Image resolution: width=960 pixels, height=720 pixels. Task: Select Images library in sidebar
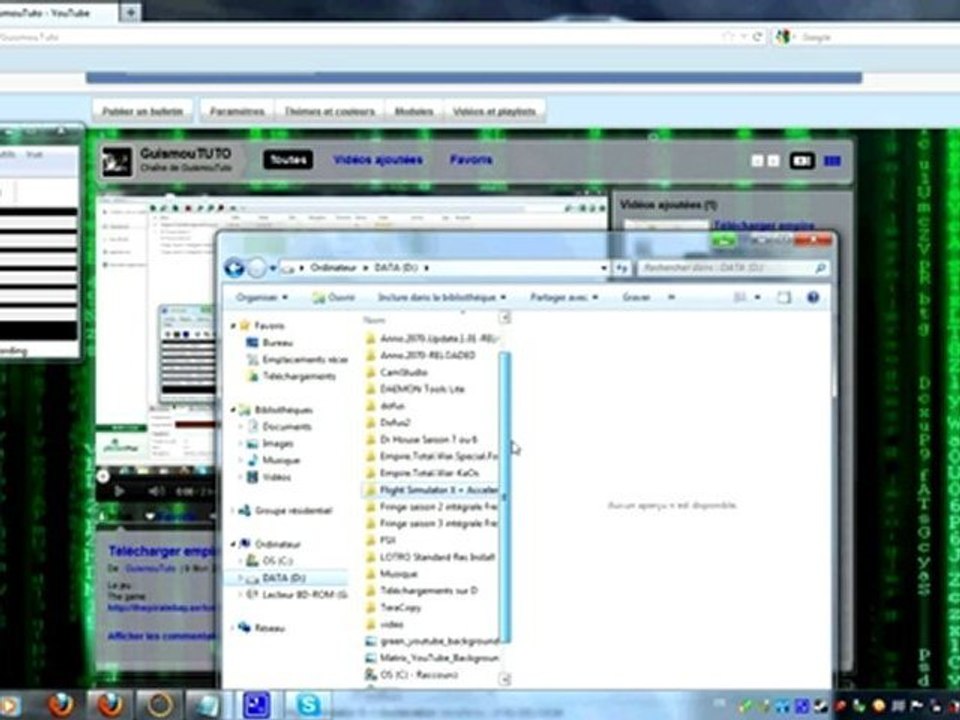pyautogui.click(x=270, y=443)
